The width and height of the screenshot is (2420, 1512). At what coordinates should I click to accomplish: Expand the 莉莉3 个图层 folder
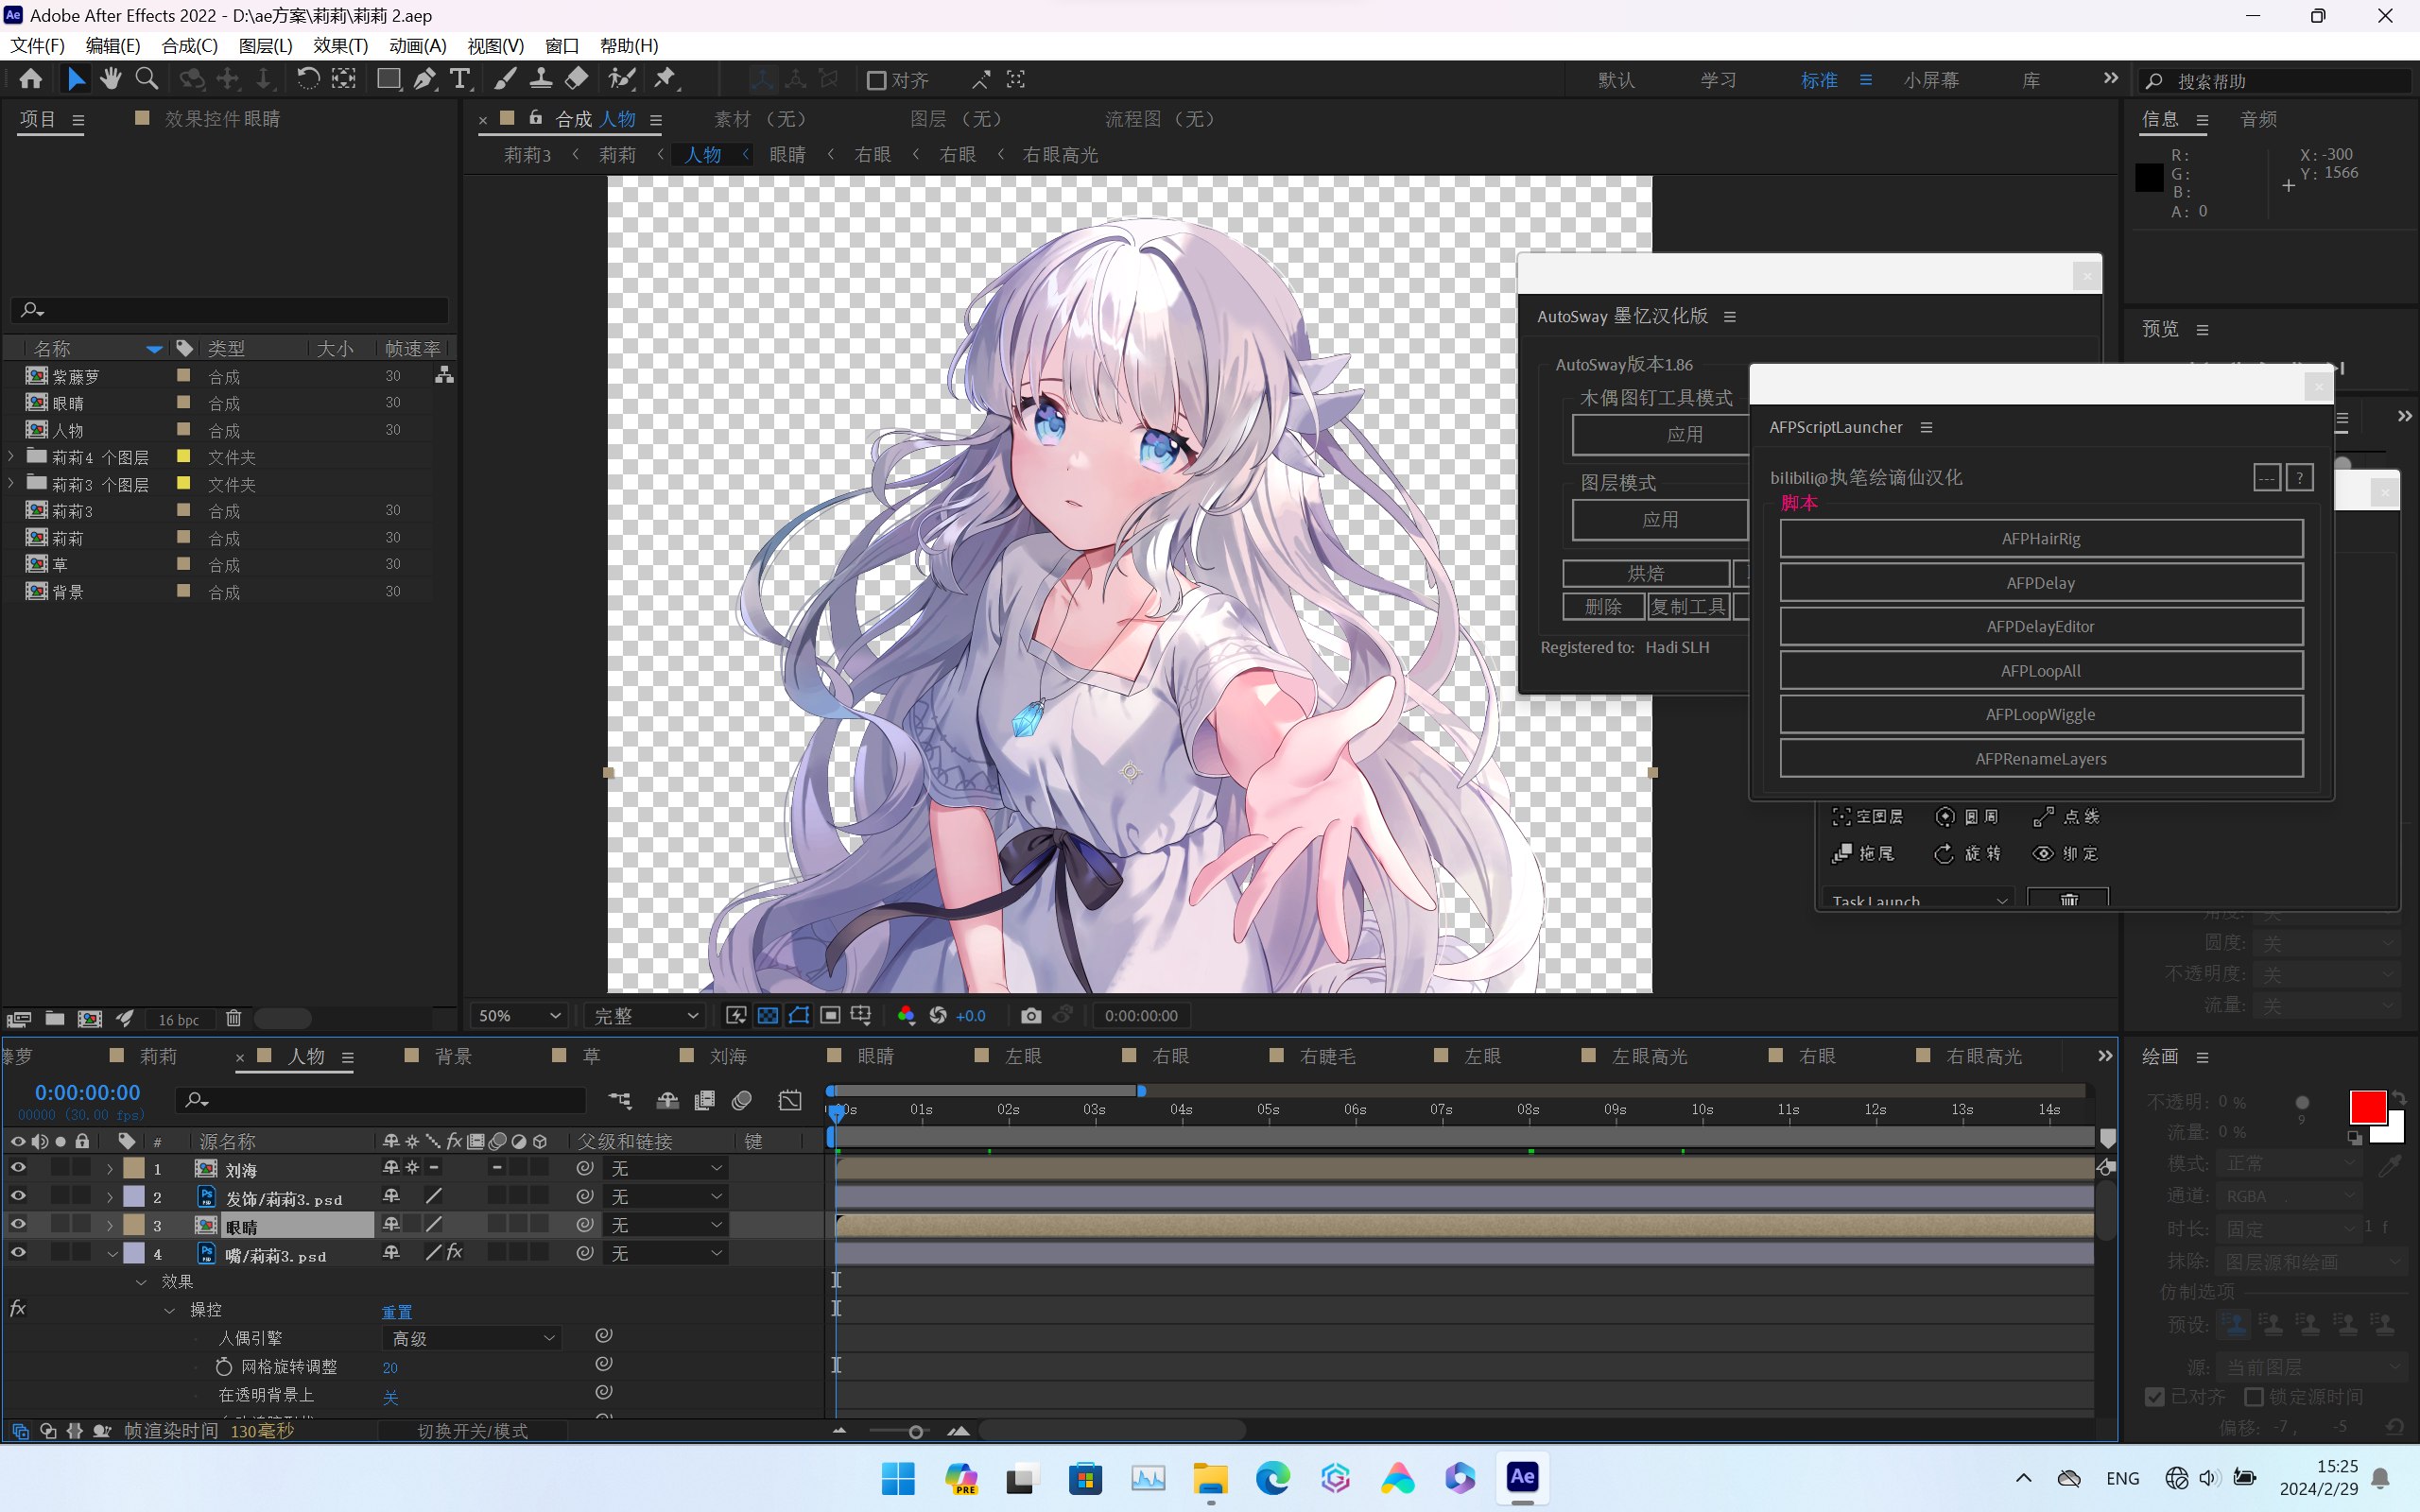(11, 484)
